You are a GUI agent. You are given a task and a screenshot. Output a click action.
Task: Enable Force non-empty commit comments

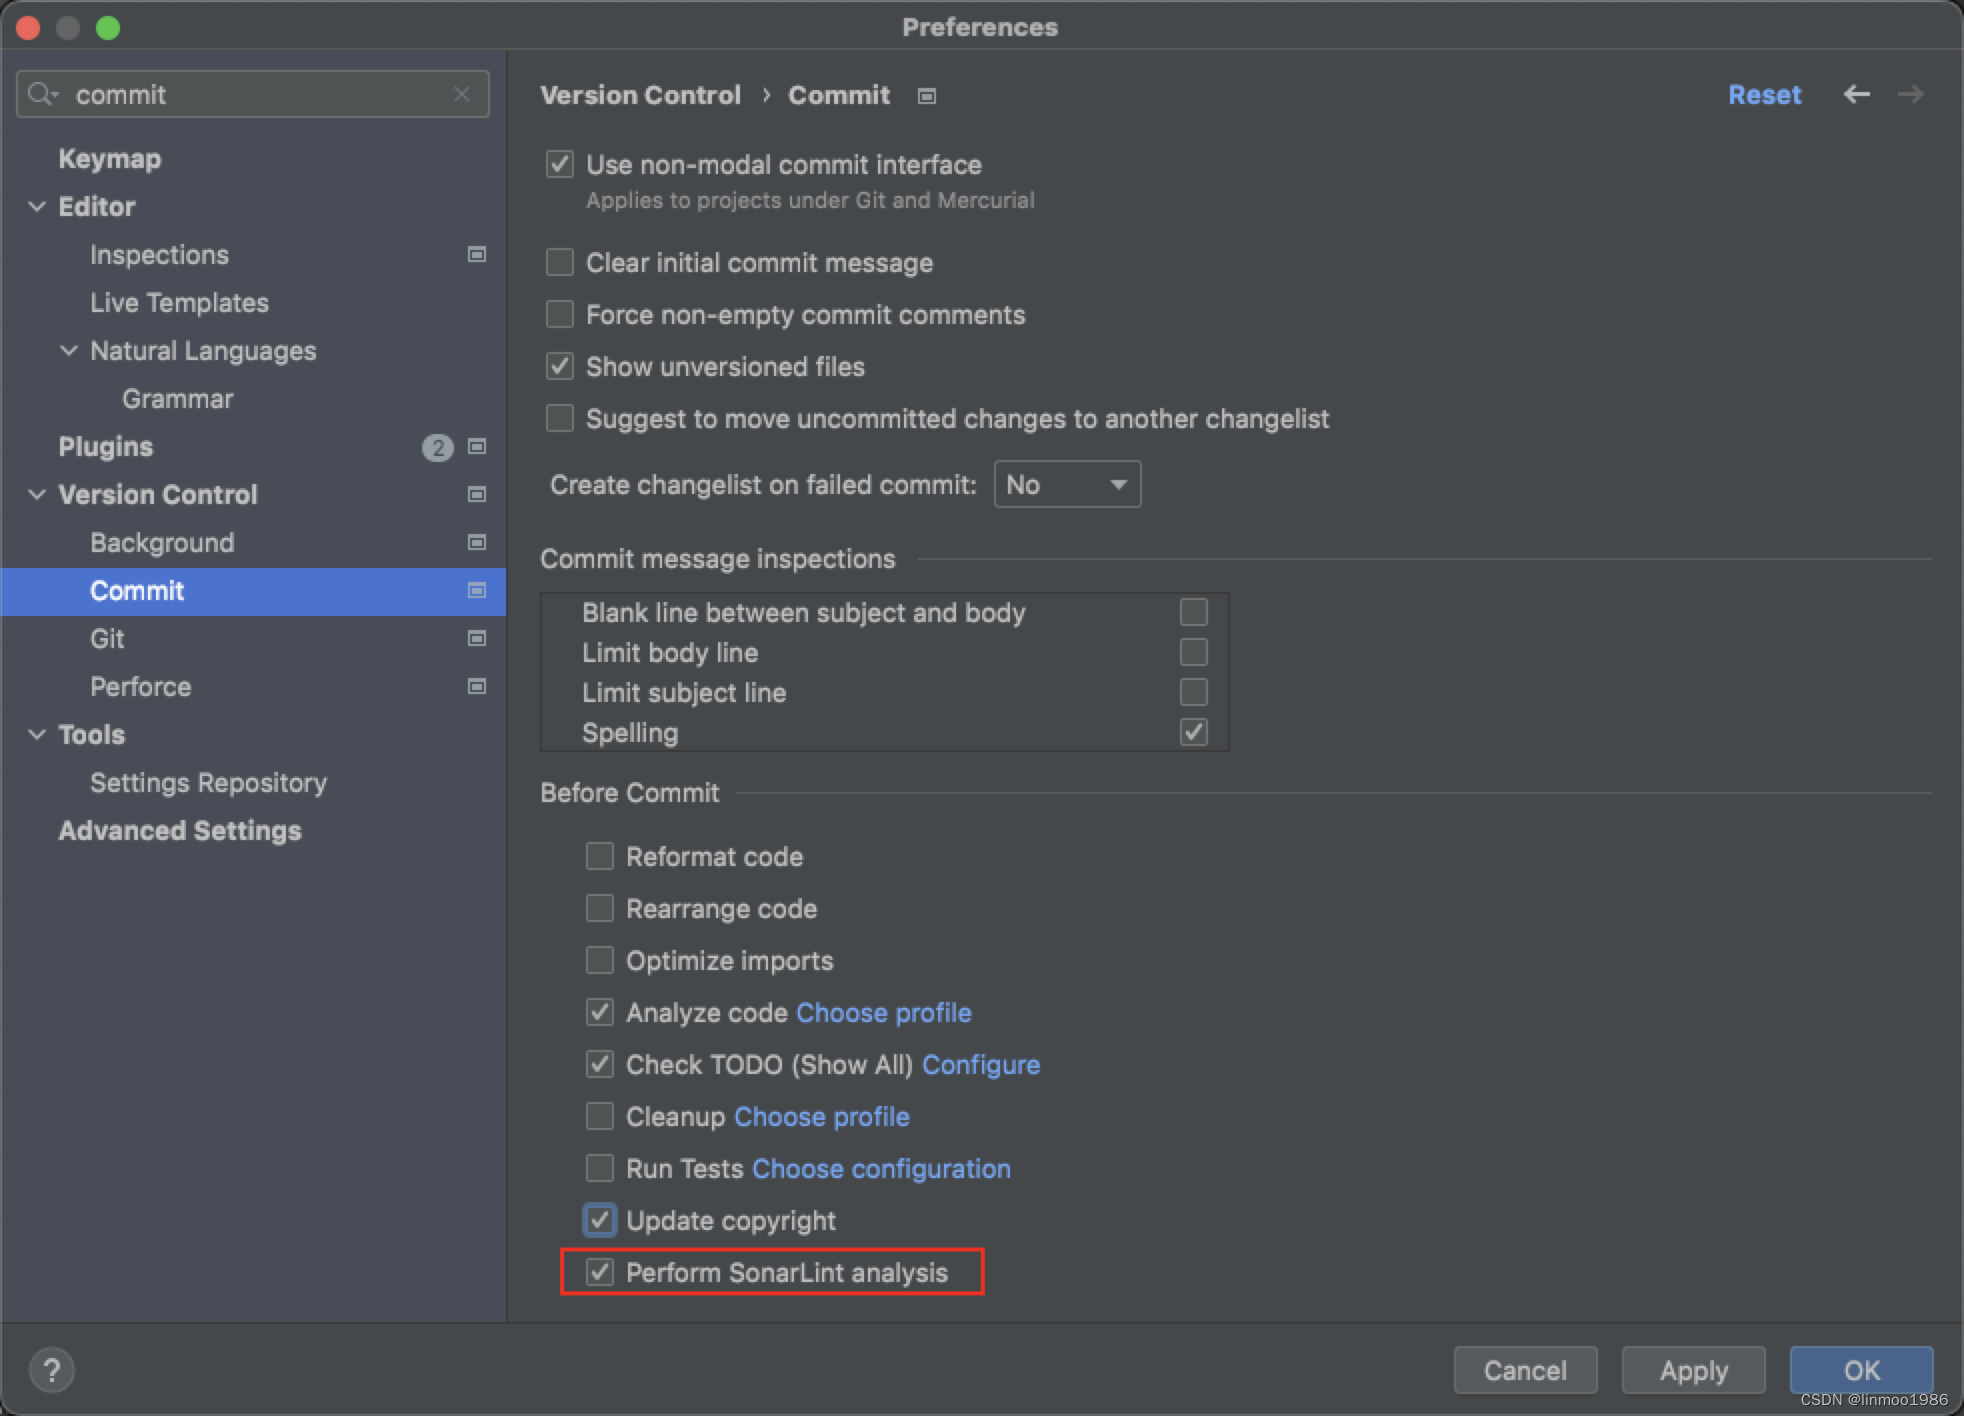tap(560, 314)
